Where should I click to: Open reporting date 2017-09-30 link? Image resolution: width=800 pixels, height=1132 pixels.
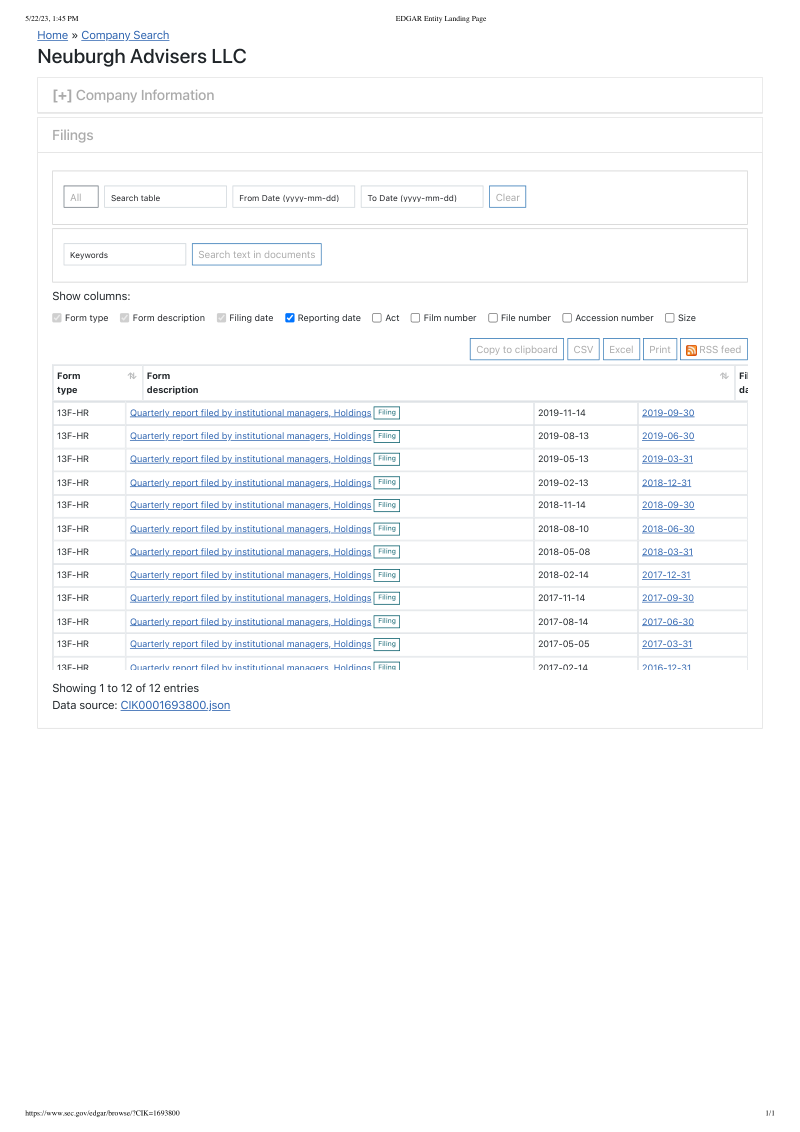pyautogui.click(x=668, y=598)
